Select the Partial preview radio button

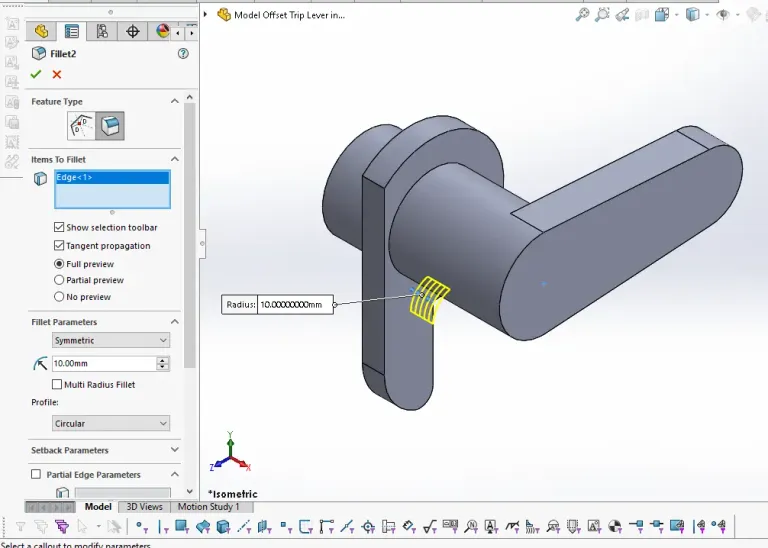[59, 280]
